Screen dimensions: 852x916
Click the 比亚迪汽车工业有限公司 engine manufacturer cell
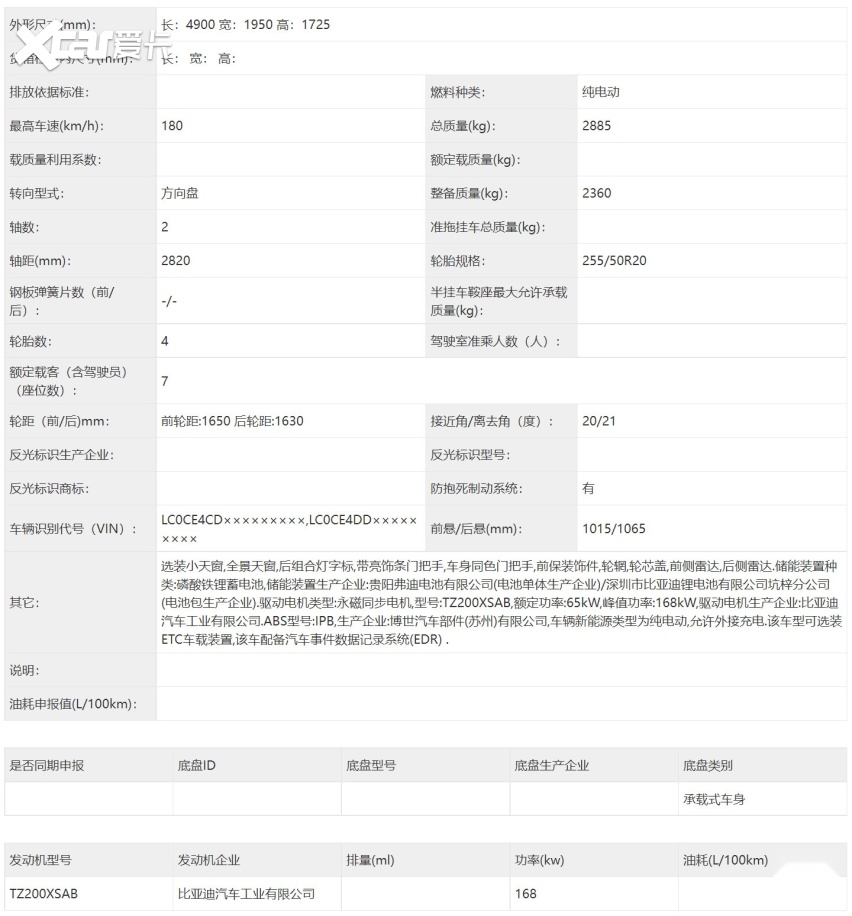pyautogui.click(x=246, y=894)
